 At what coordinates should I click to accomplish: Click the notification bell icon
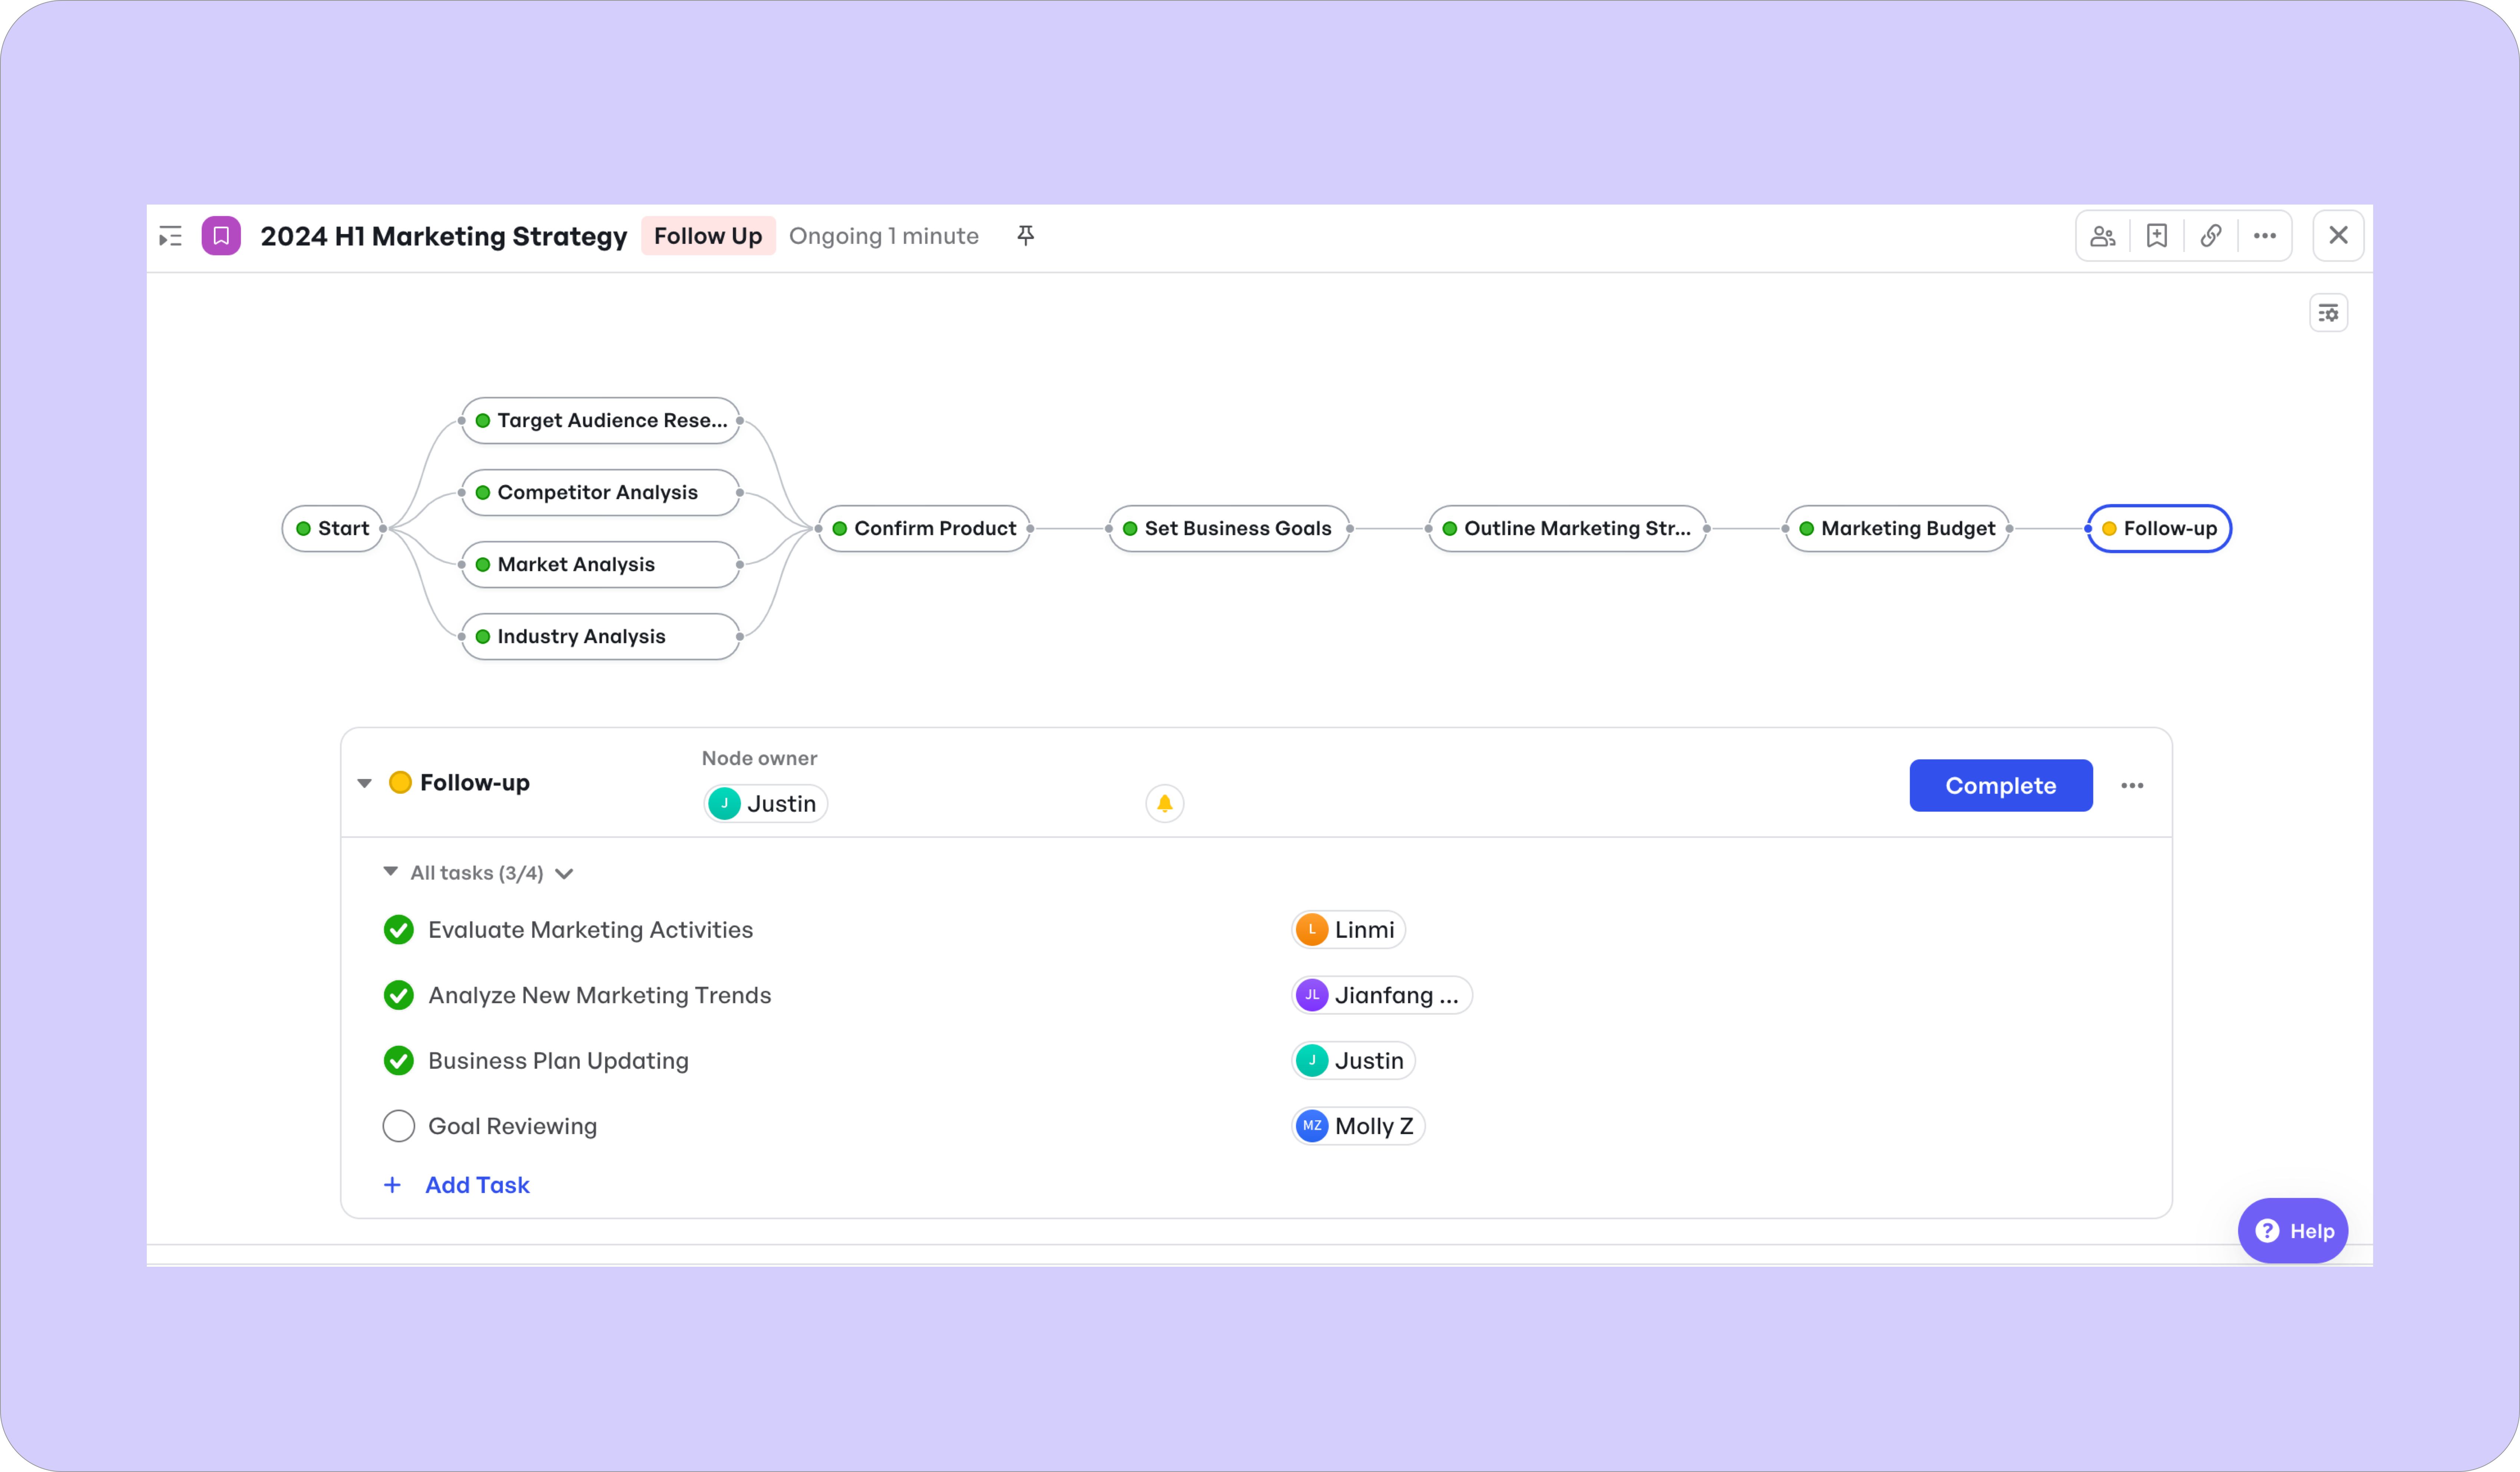tap(1165, 803)
